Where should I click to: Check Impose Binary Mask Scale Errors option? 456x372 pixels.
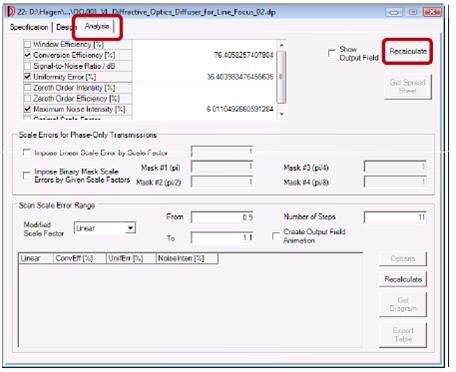pos(26,175)
